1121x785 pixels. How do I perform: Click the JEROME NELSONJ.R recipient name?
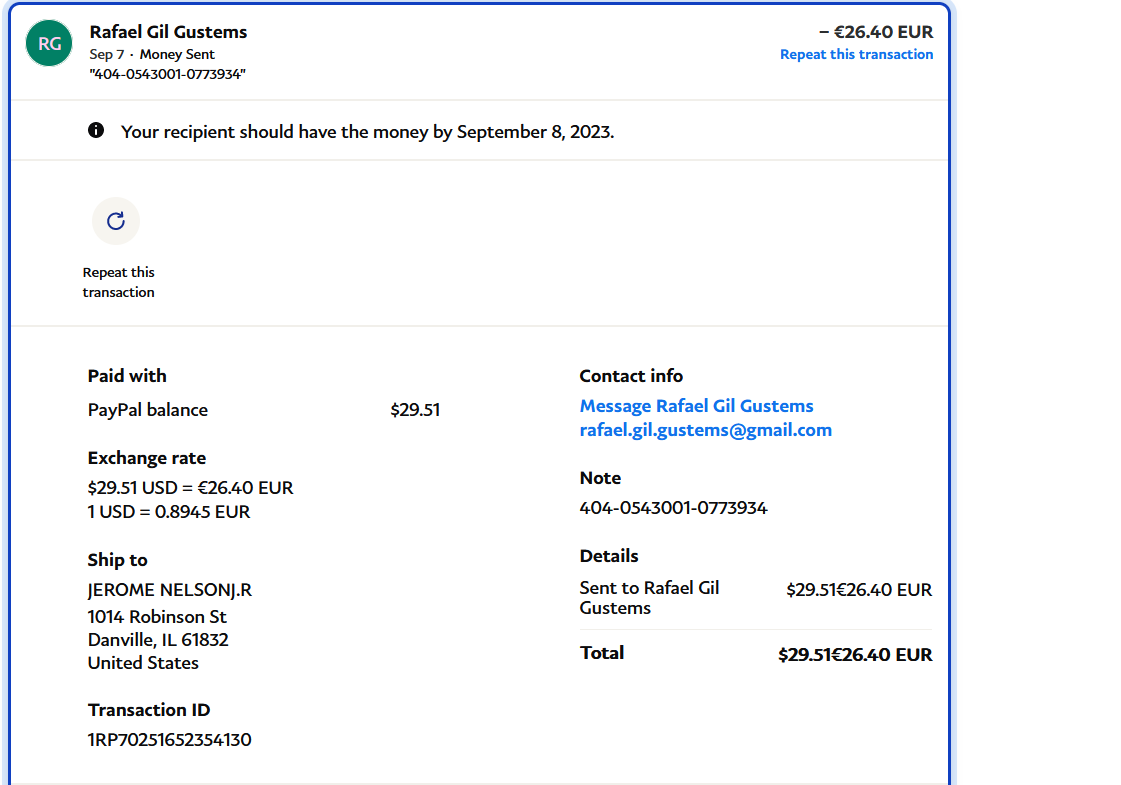coord(170,590)
